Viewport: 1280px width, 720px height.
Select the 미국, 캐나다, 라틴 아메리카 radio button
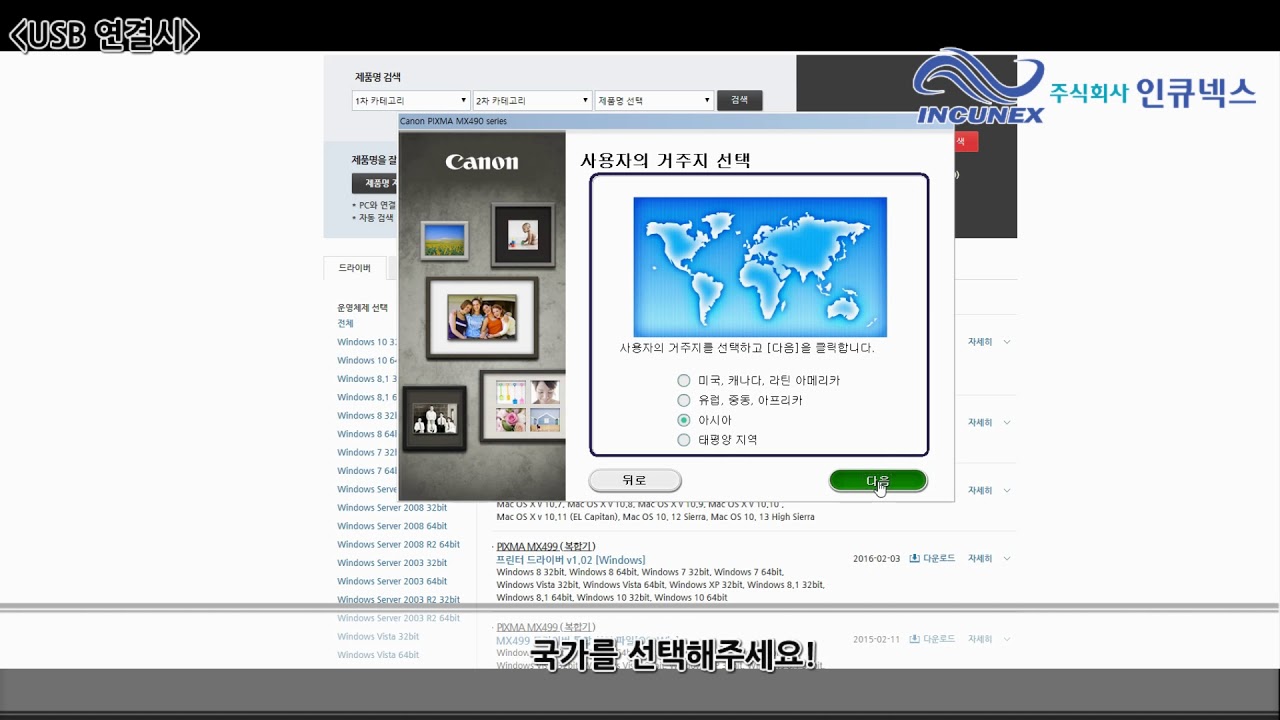tap(684, 380)
